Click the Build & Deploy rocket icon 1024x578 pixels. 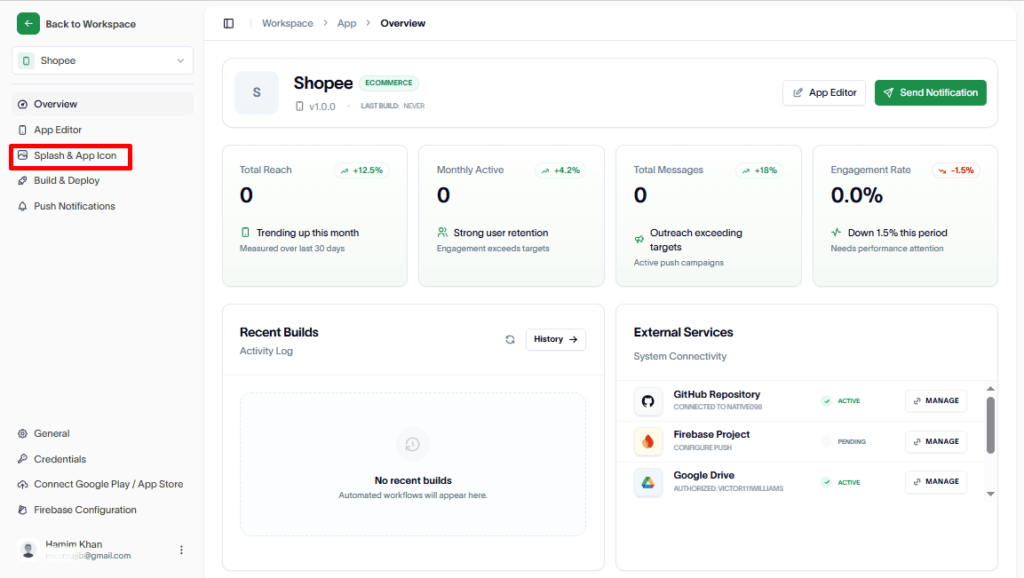[x=23, y=181]
